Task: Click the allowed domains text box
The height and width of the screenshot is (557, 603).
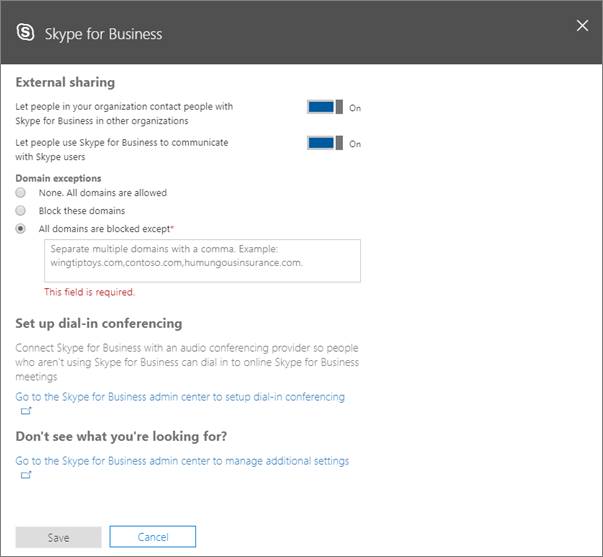Action: pos(202,260)
